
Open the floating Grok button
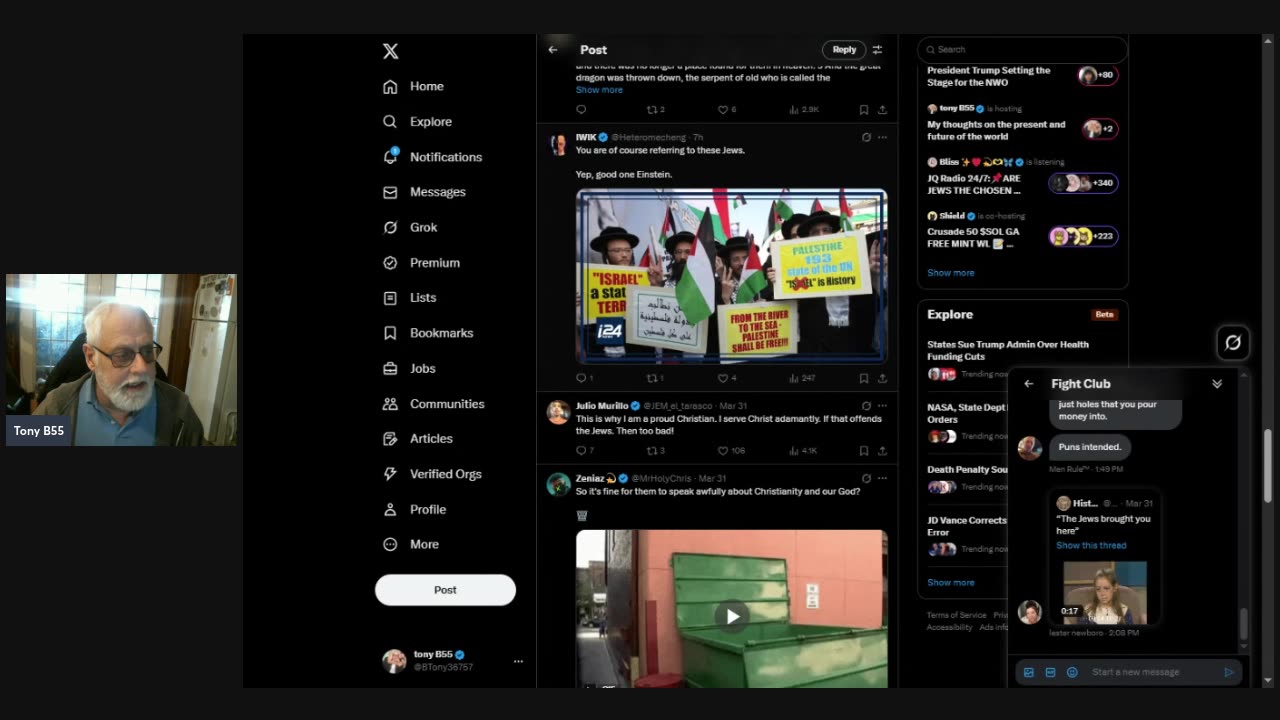tap(1233, 343)
